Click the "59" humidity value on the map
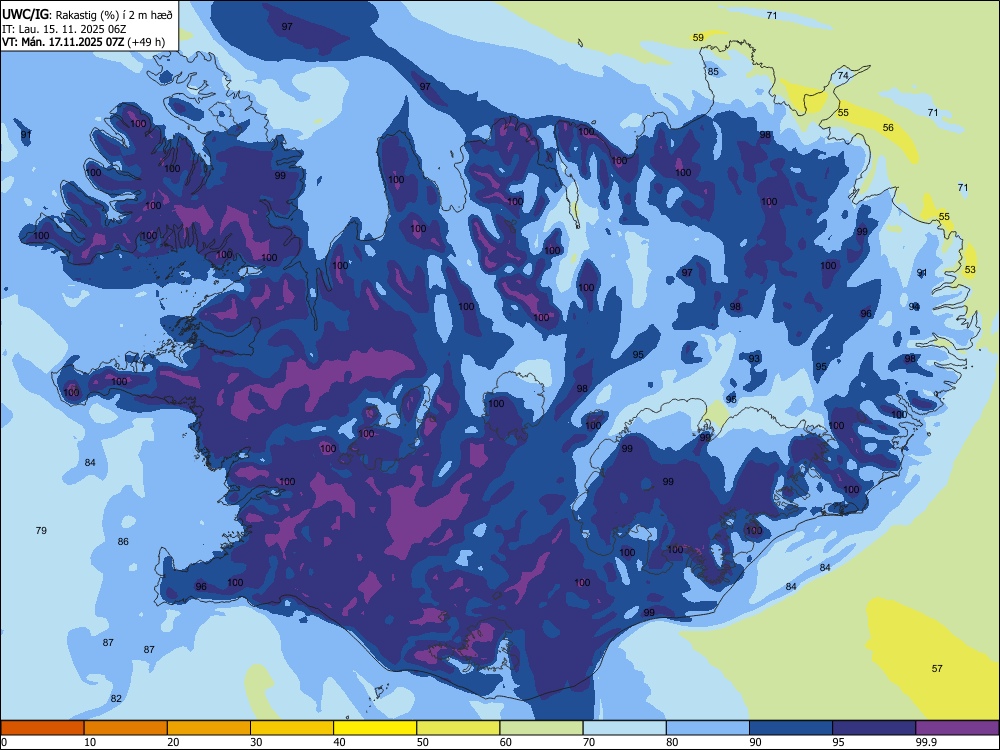Screen dimensions: 1000x750 (x=698, y=38)
